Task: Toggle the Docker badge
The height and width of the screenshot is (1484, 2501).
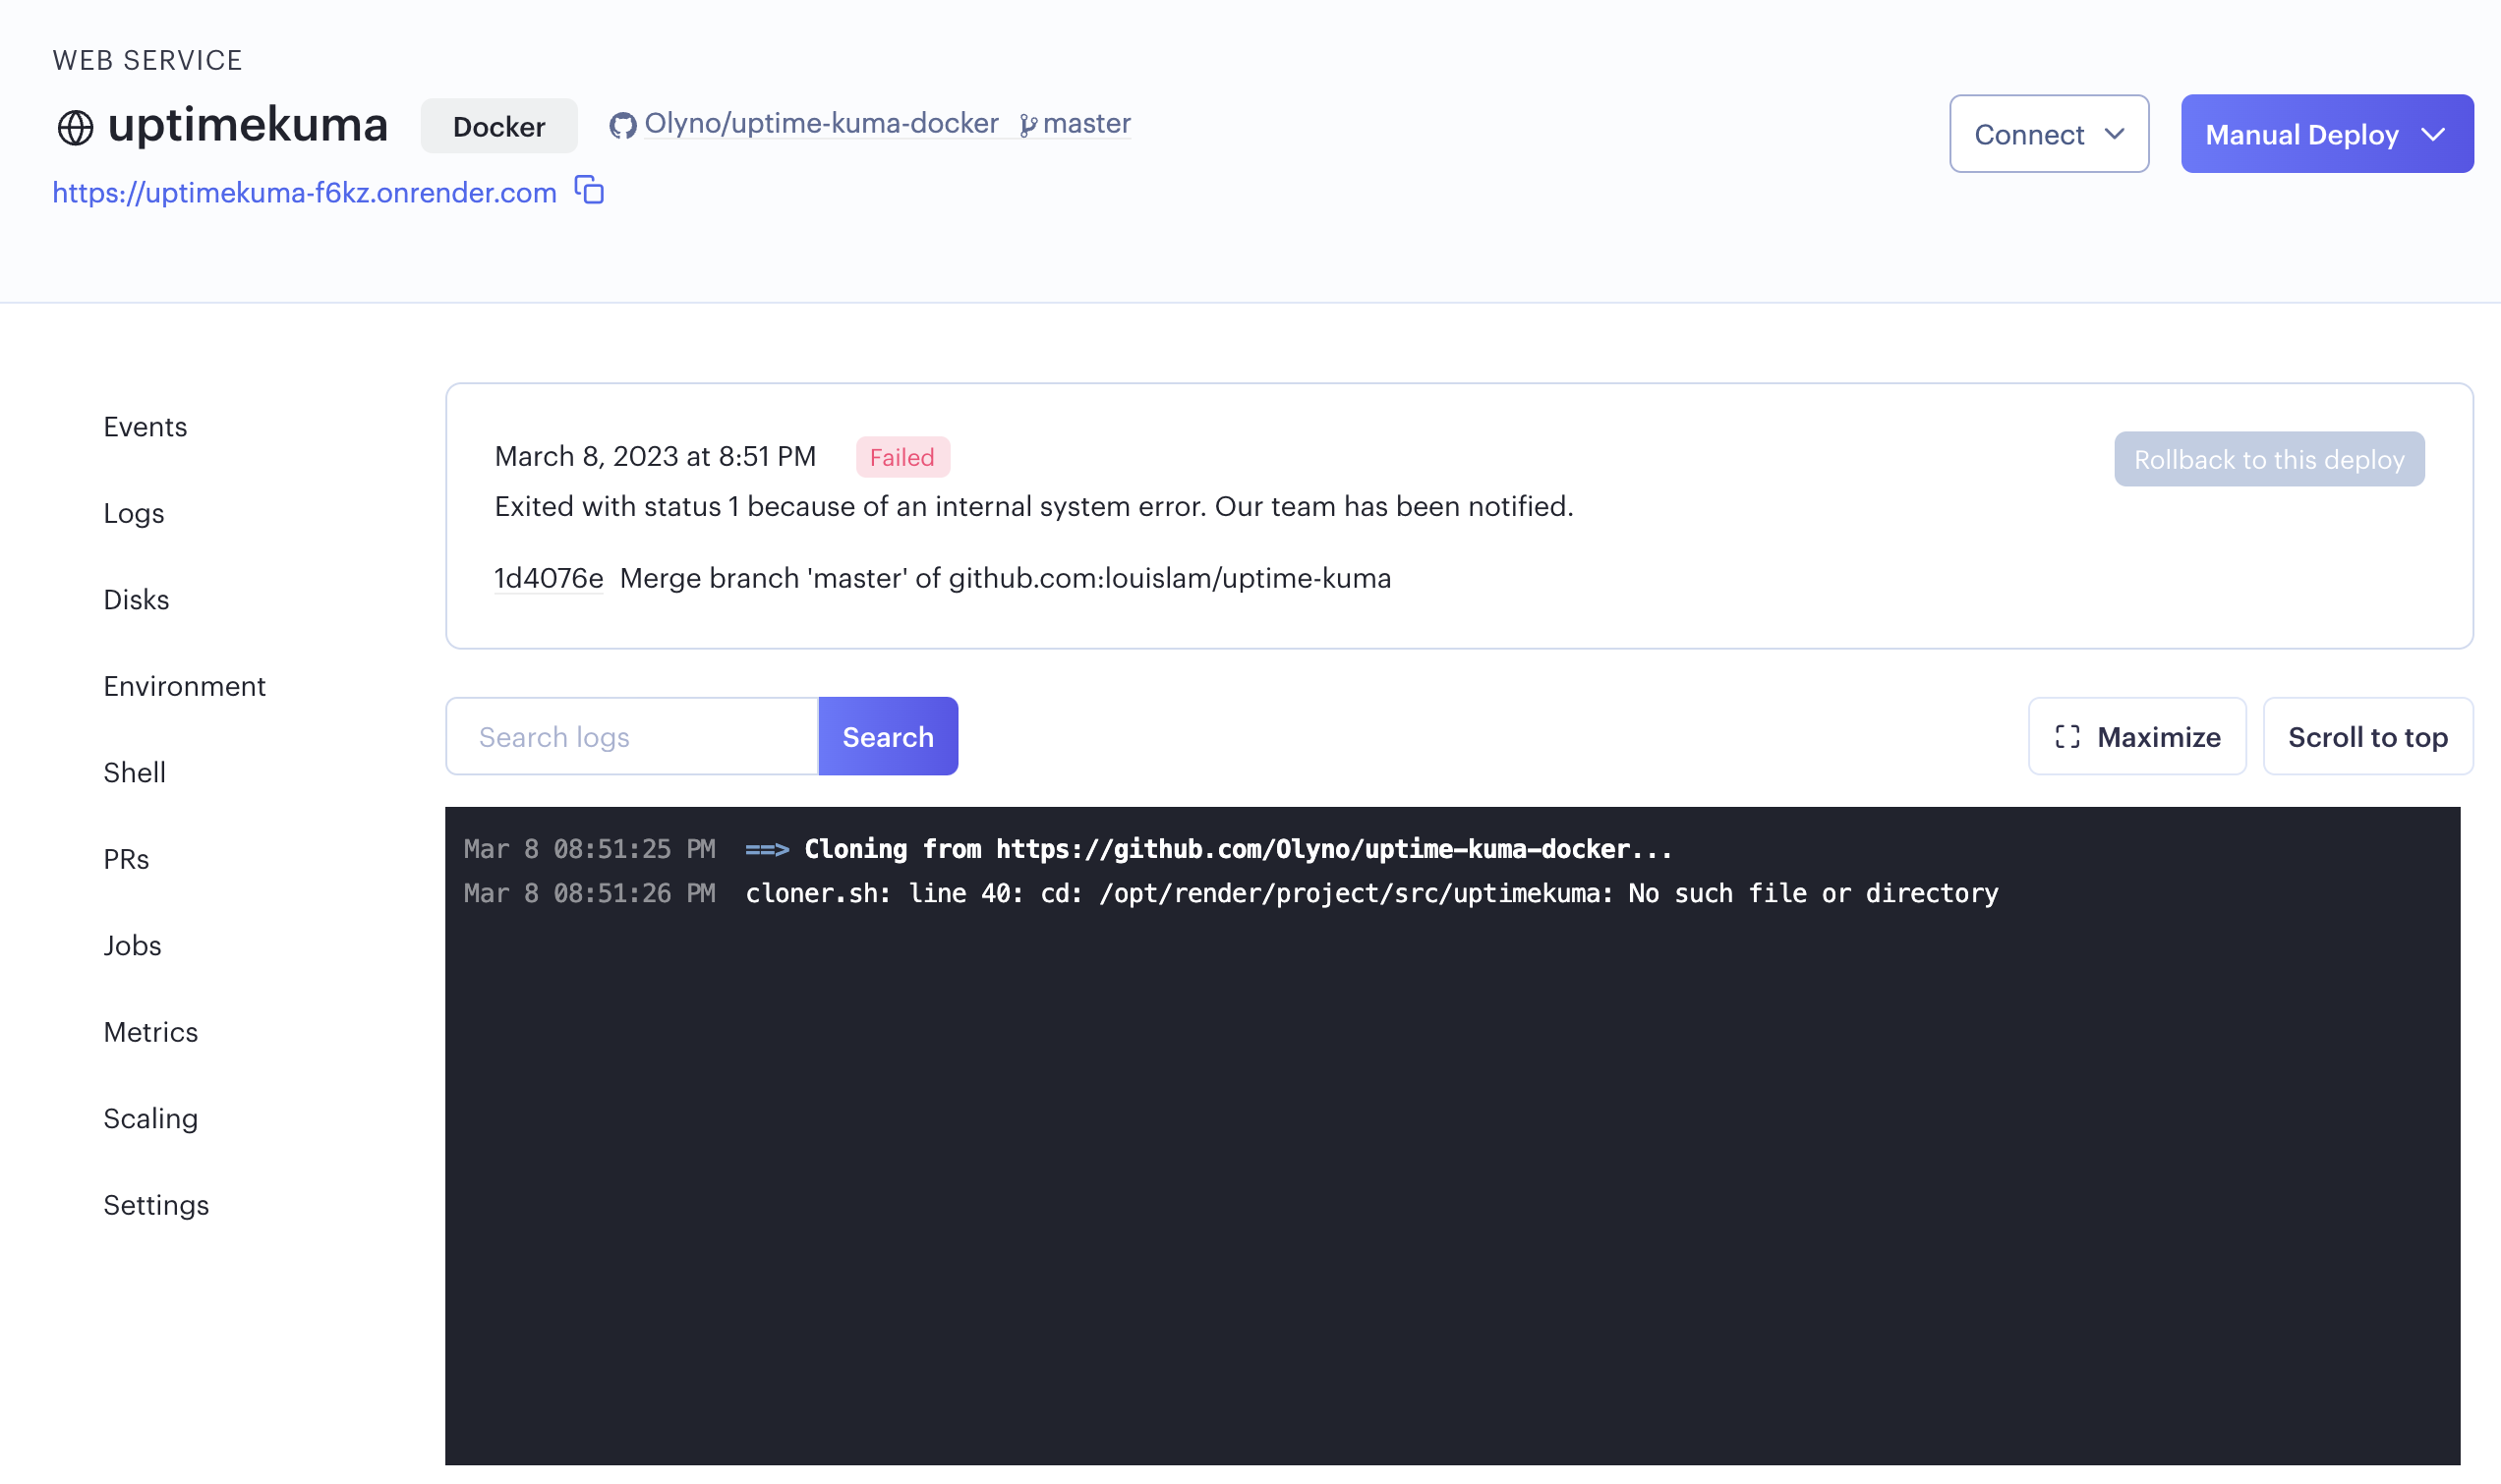Action: tap(499, 126)
